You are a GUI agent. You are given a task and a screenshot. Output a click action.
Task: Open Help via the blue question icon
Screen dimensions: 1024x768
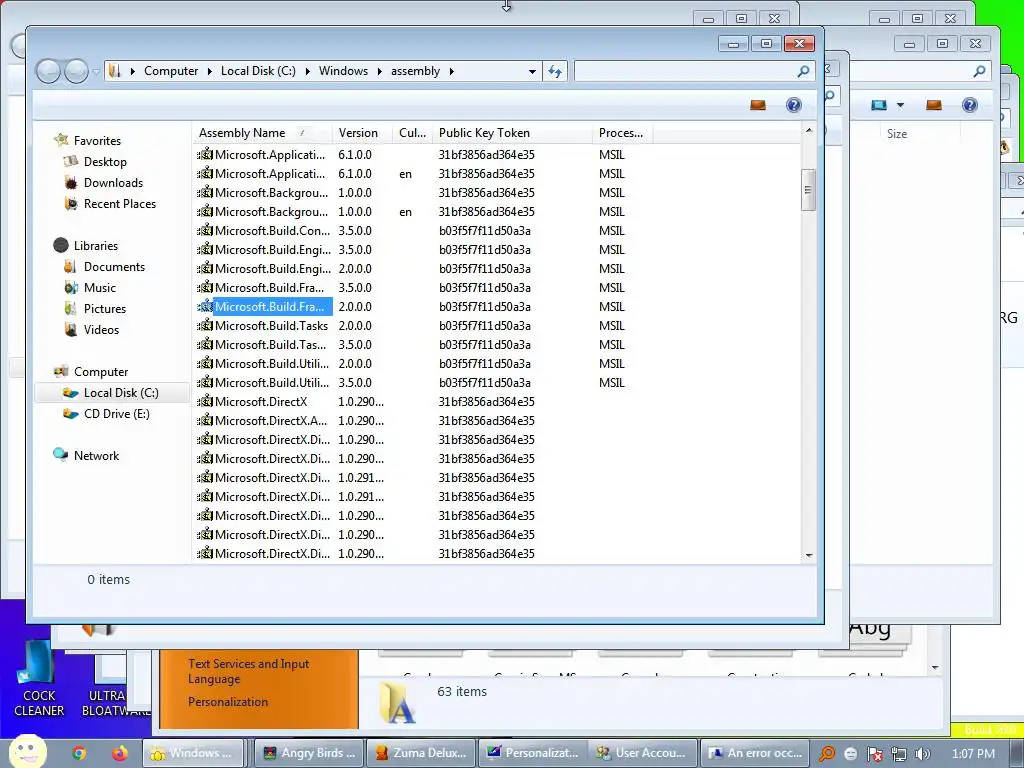point(793,105)
